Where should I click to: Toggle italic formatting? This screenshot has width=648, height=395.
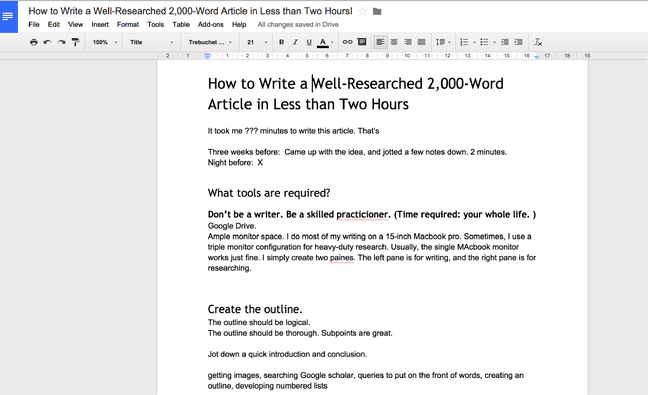pyautogui.click(x=295, y=42)
